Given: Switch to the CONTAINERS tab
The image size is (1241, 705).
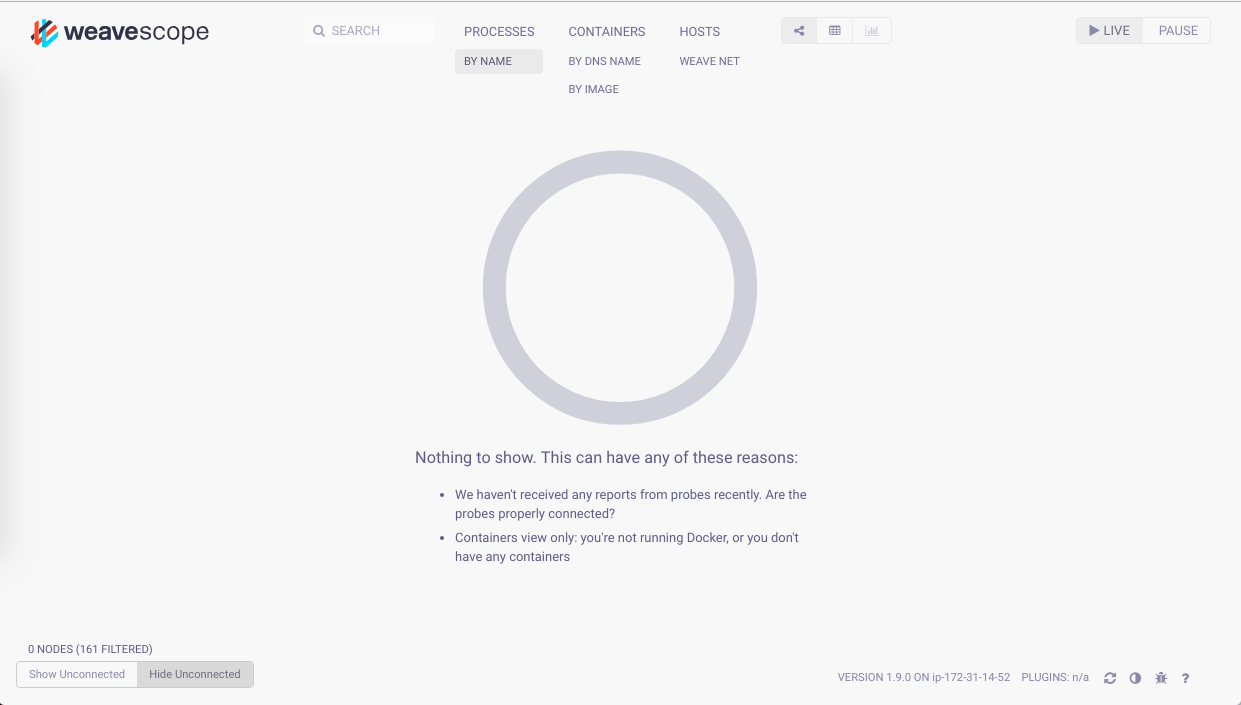Looking at the screenshot, I should 606,31.
